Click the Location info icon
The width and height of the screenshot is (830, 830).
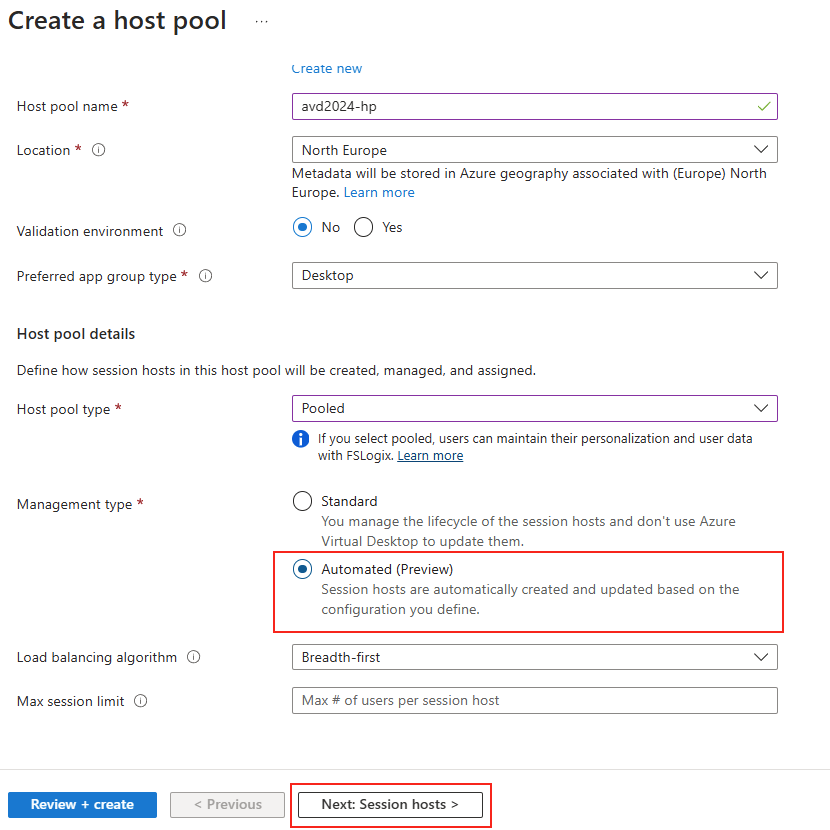click(98, 150)
